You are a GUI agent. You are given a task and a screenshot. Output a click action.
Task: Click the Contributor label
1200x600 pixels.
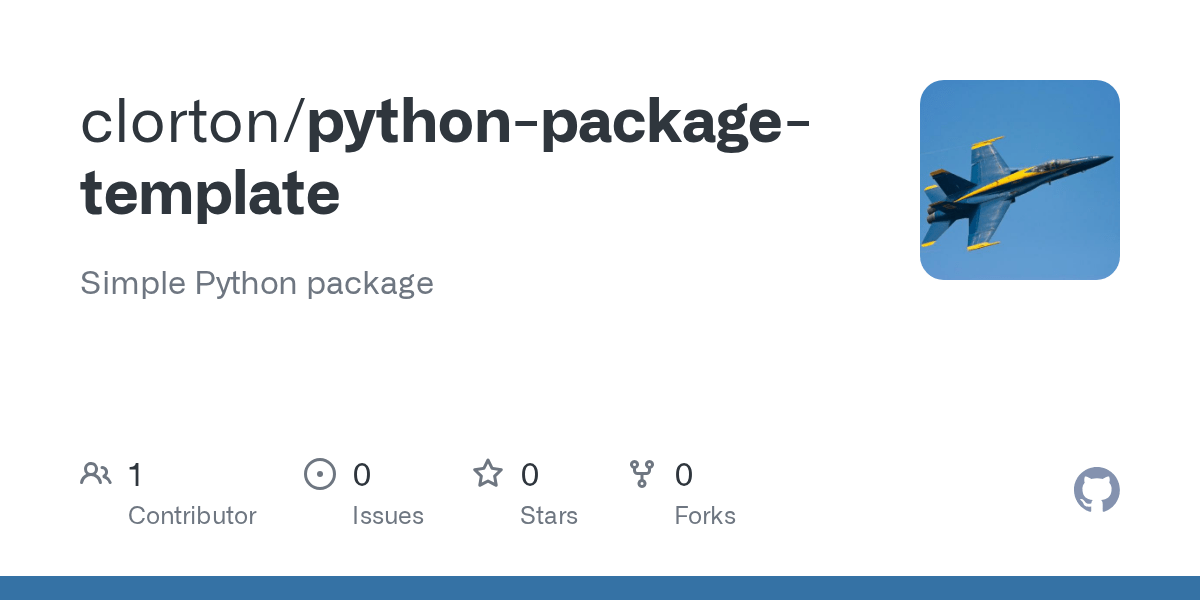(x=192, y=516)
